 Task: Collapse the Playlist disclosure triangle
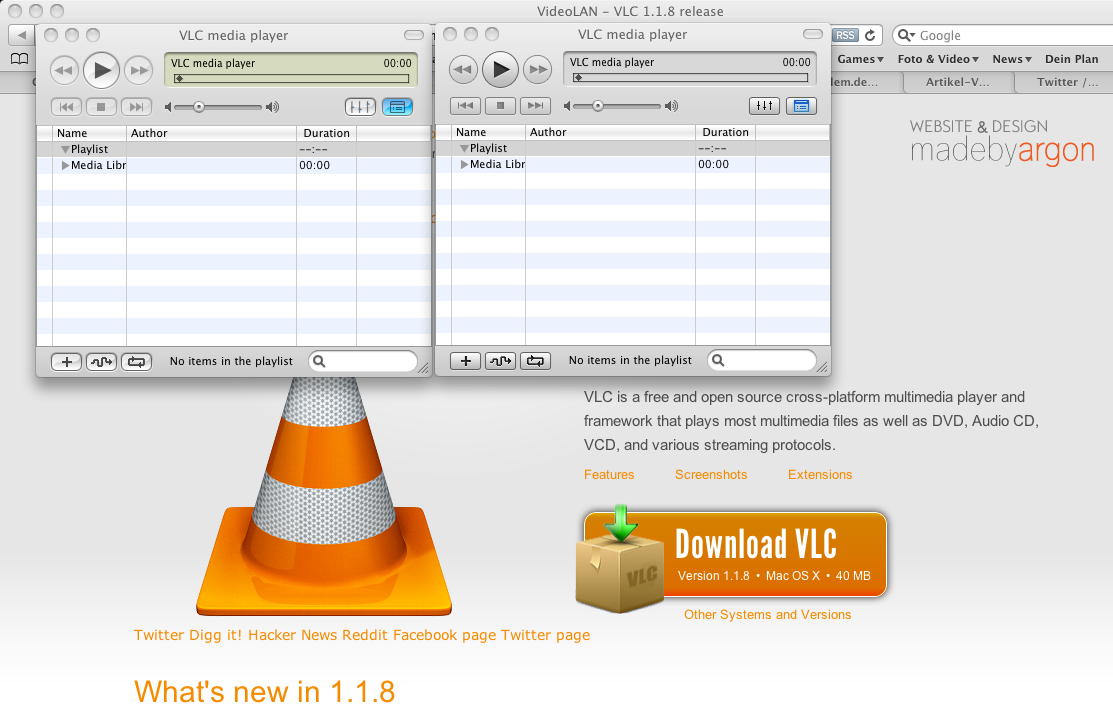[464, 148]
